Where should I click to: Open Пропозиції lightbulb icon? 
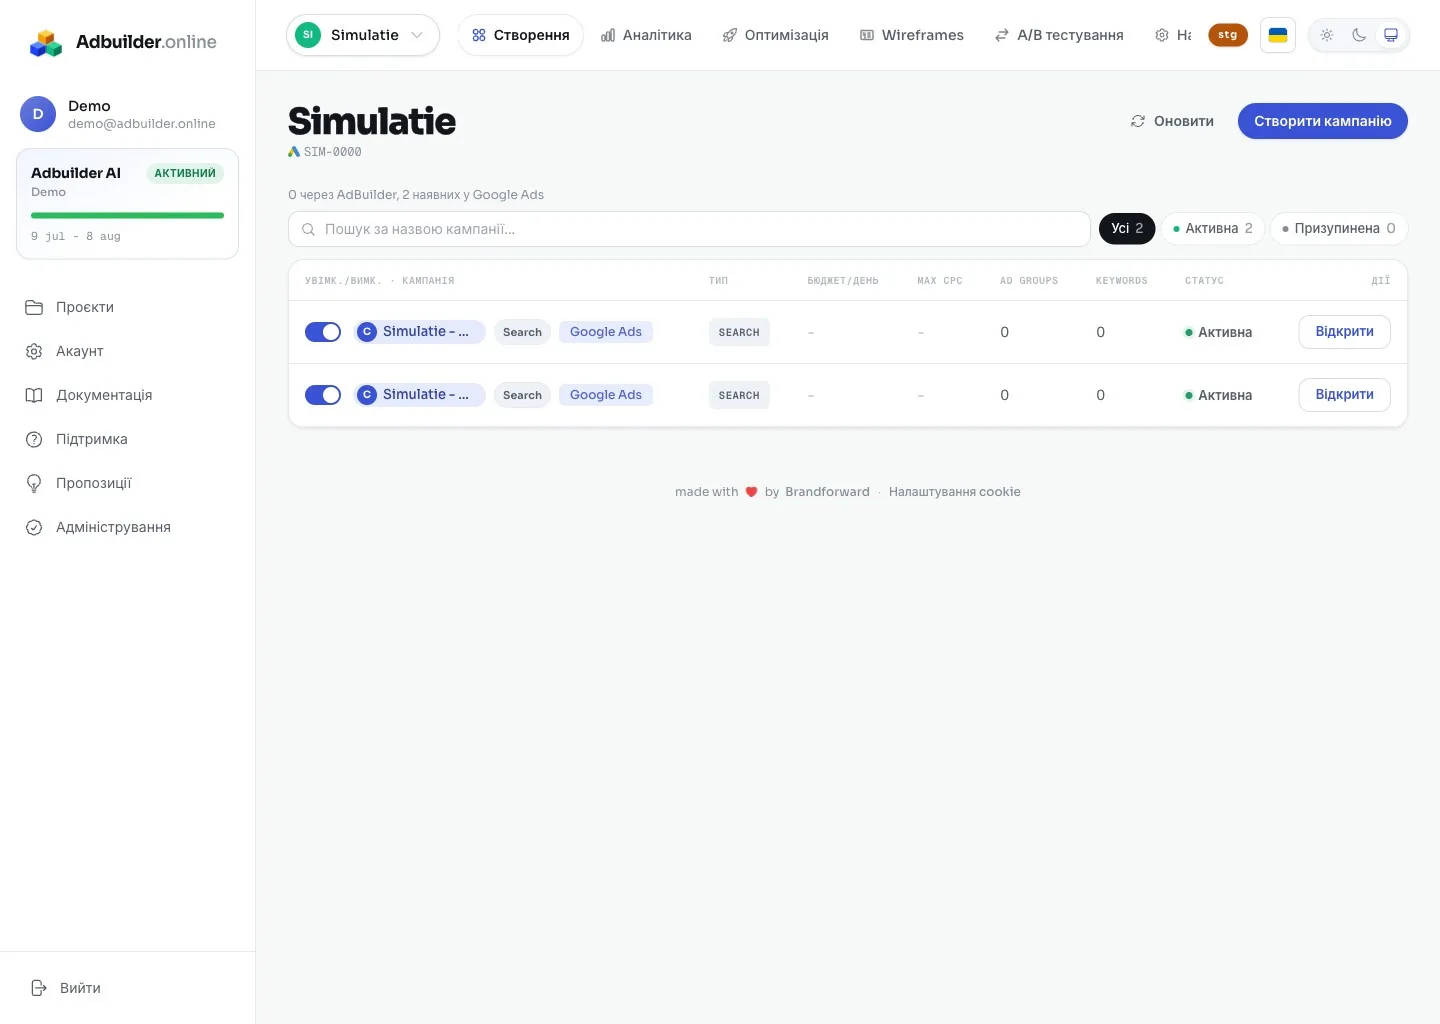[34, 483]
